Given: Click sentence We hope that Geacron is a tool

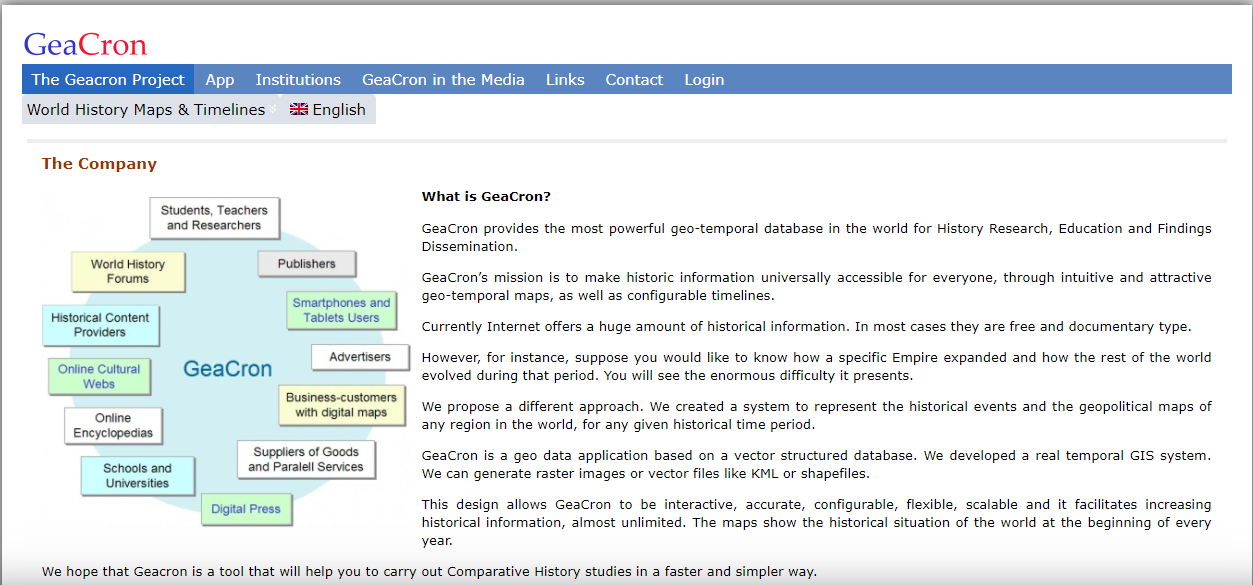Looking at the screenshot, I should [429, 572].
